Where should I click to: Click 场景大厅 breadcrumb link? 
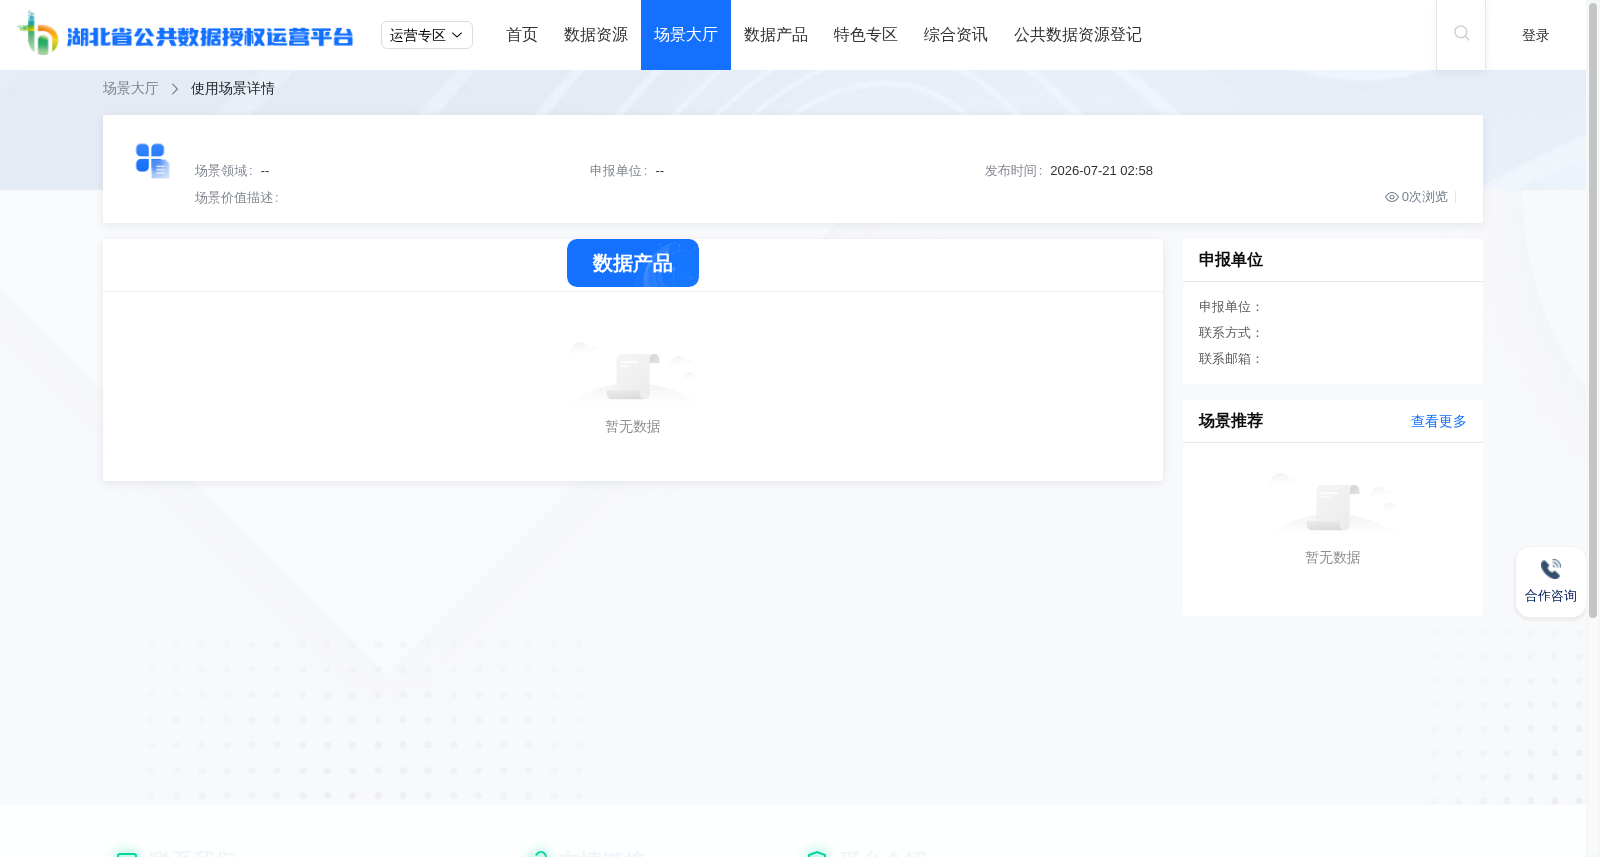tap(131, 89)
